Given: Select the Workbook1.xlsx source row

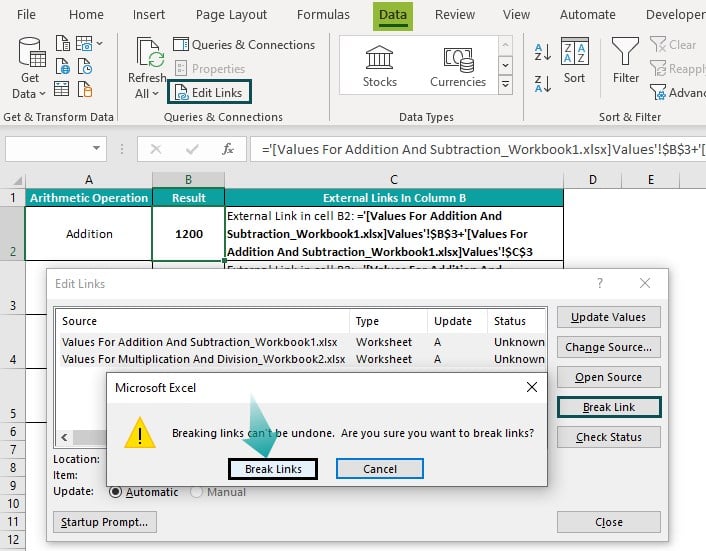Looking at the screenshot, I should click(x=303, y=342).
